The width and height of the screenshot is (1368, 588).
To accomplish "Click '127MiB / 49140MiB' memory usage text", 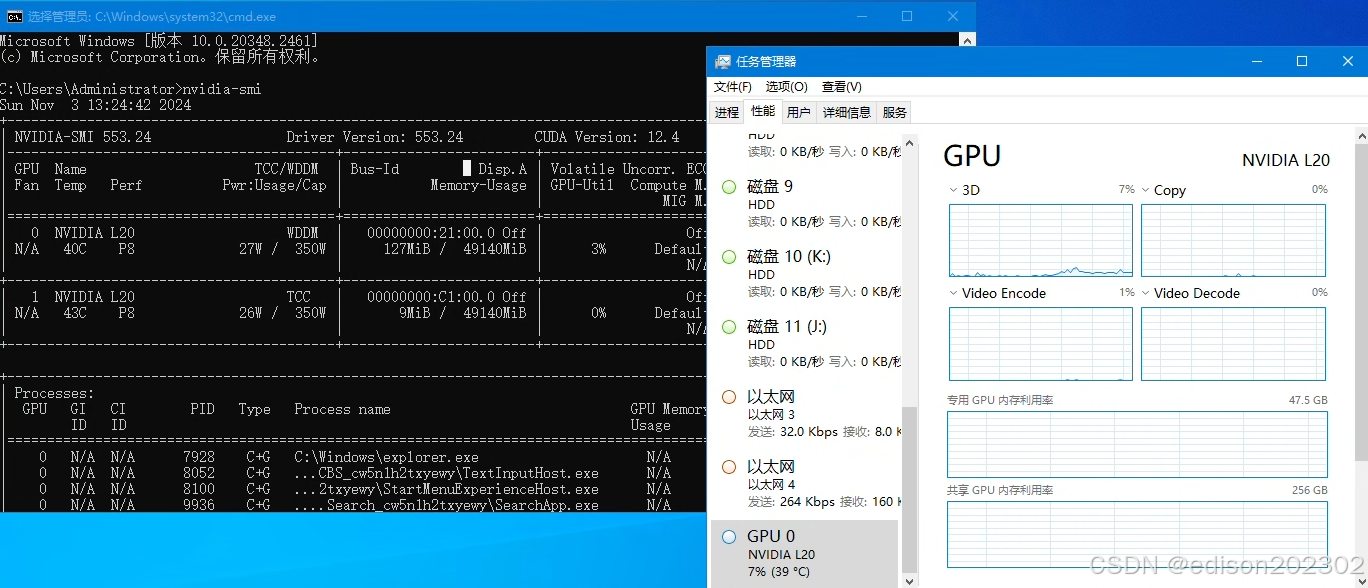I will click(x=455, y=249).
